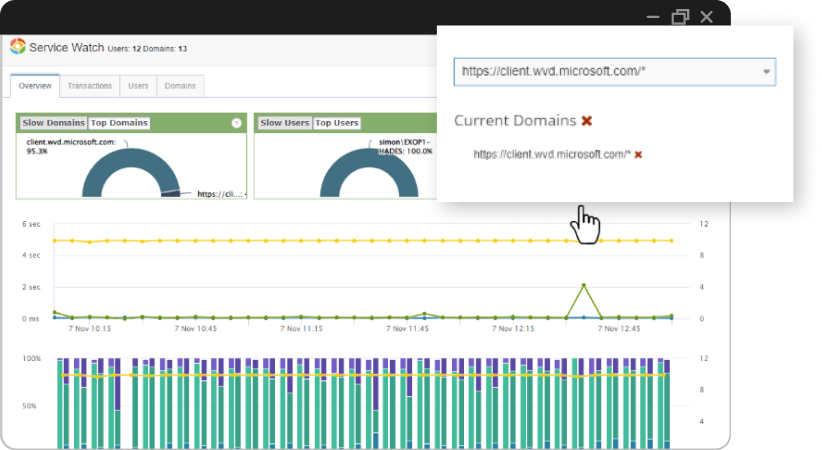Click into the domain URL combo box field
This screenshot has width=822, height=450.
[x=614, y=72]
